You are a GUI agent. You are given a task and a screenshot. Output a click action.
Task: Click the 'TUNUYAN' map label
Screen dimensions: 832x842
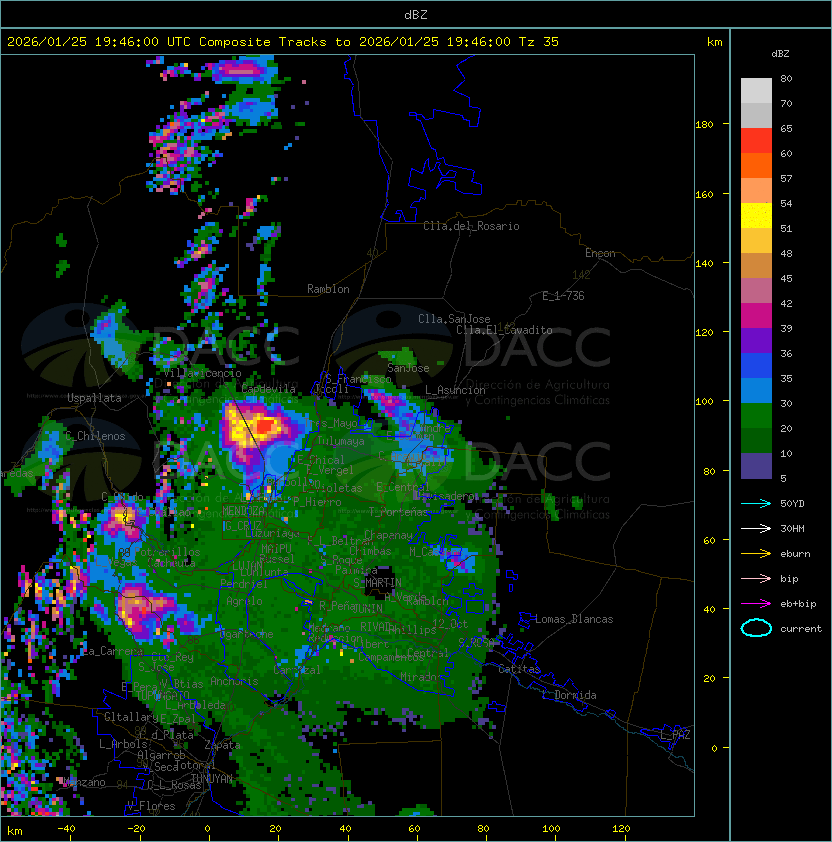pyautogui.click(x=212, y=778)
